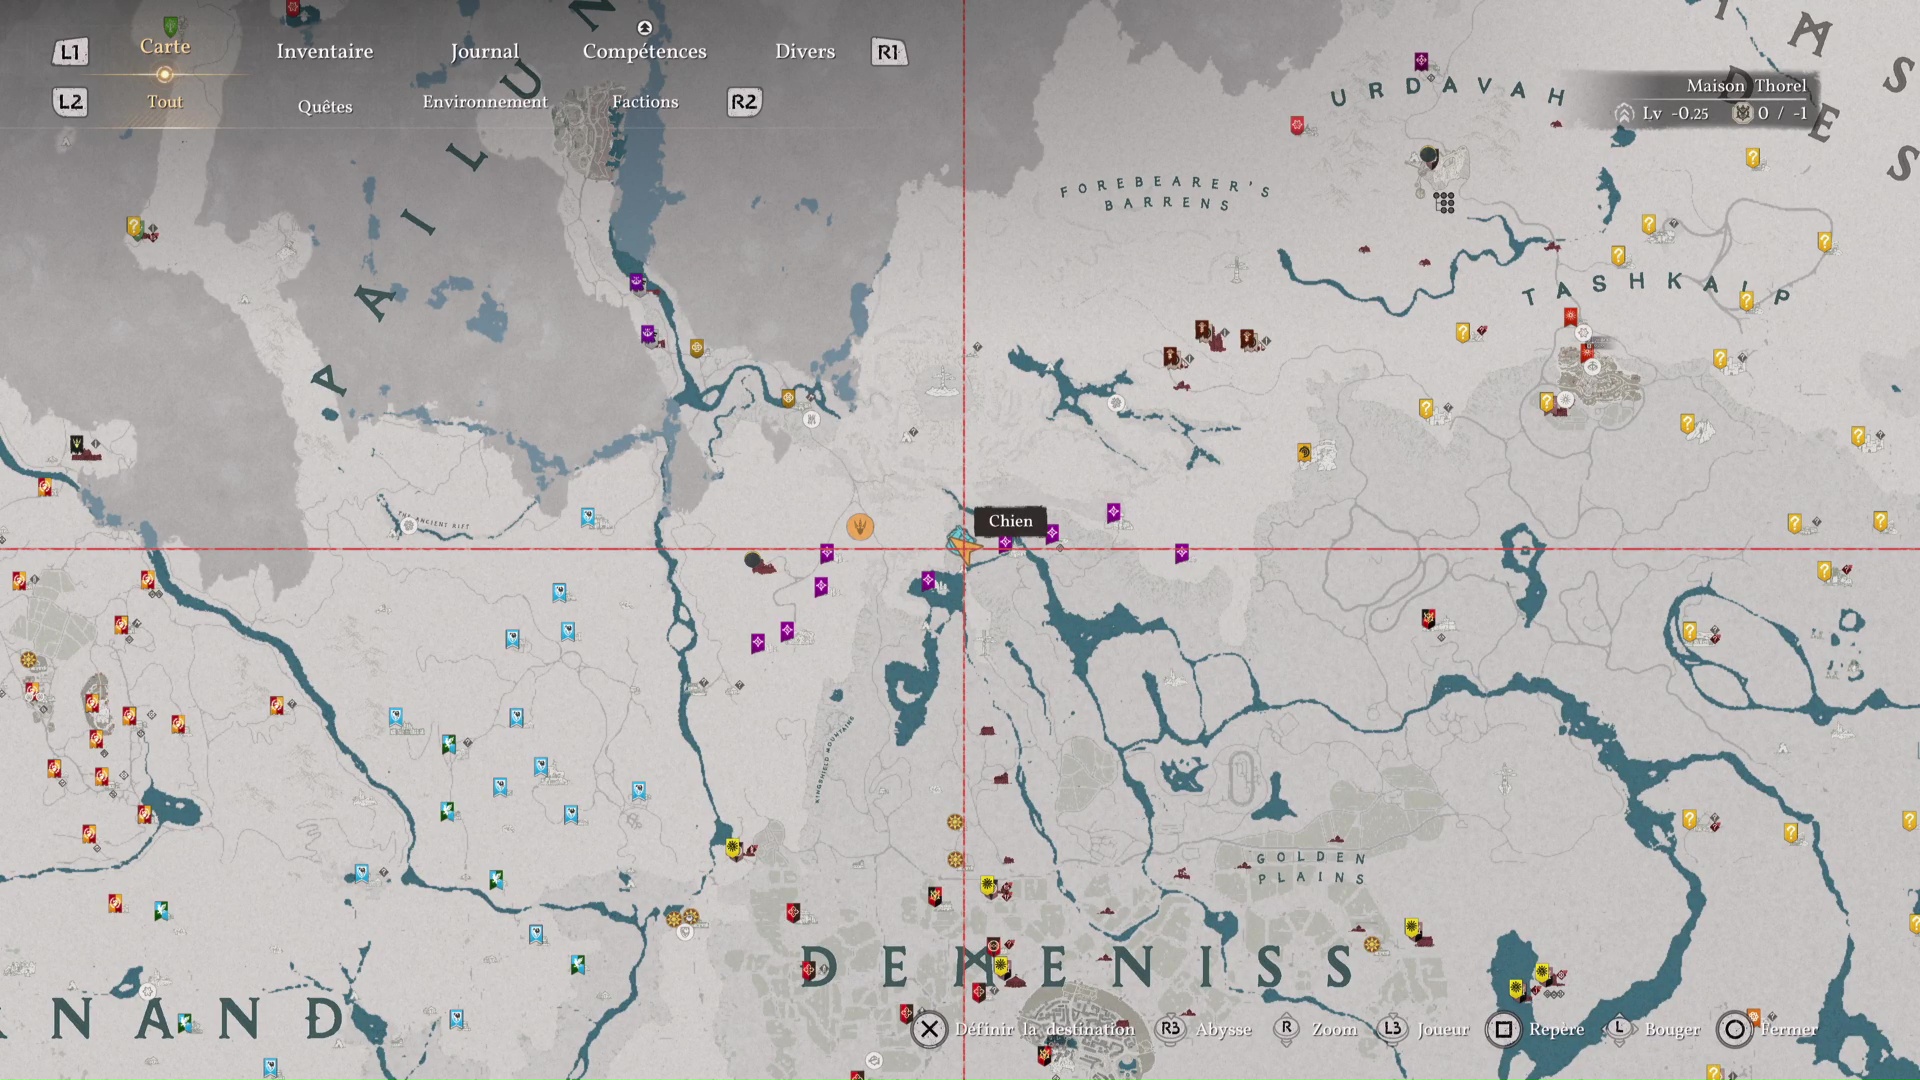This screenshot has width=1920, height=1080.
Task: Click the Chien tooltip label
Action: click(1010, 521)
